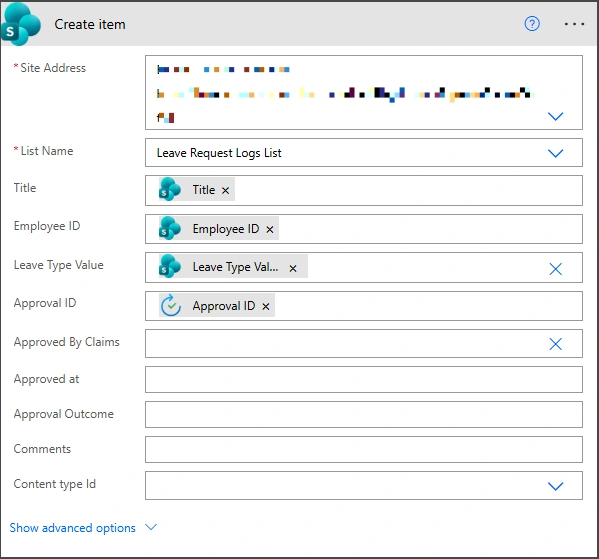Click the Approval ID token's approvals icon

click(x=170, y=305)
